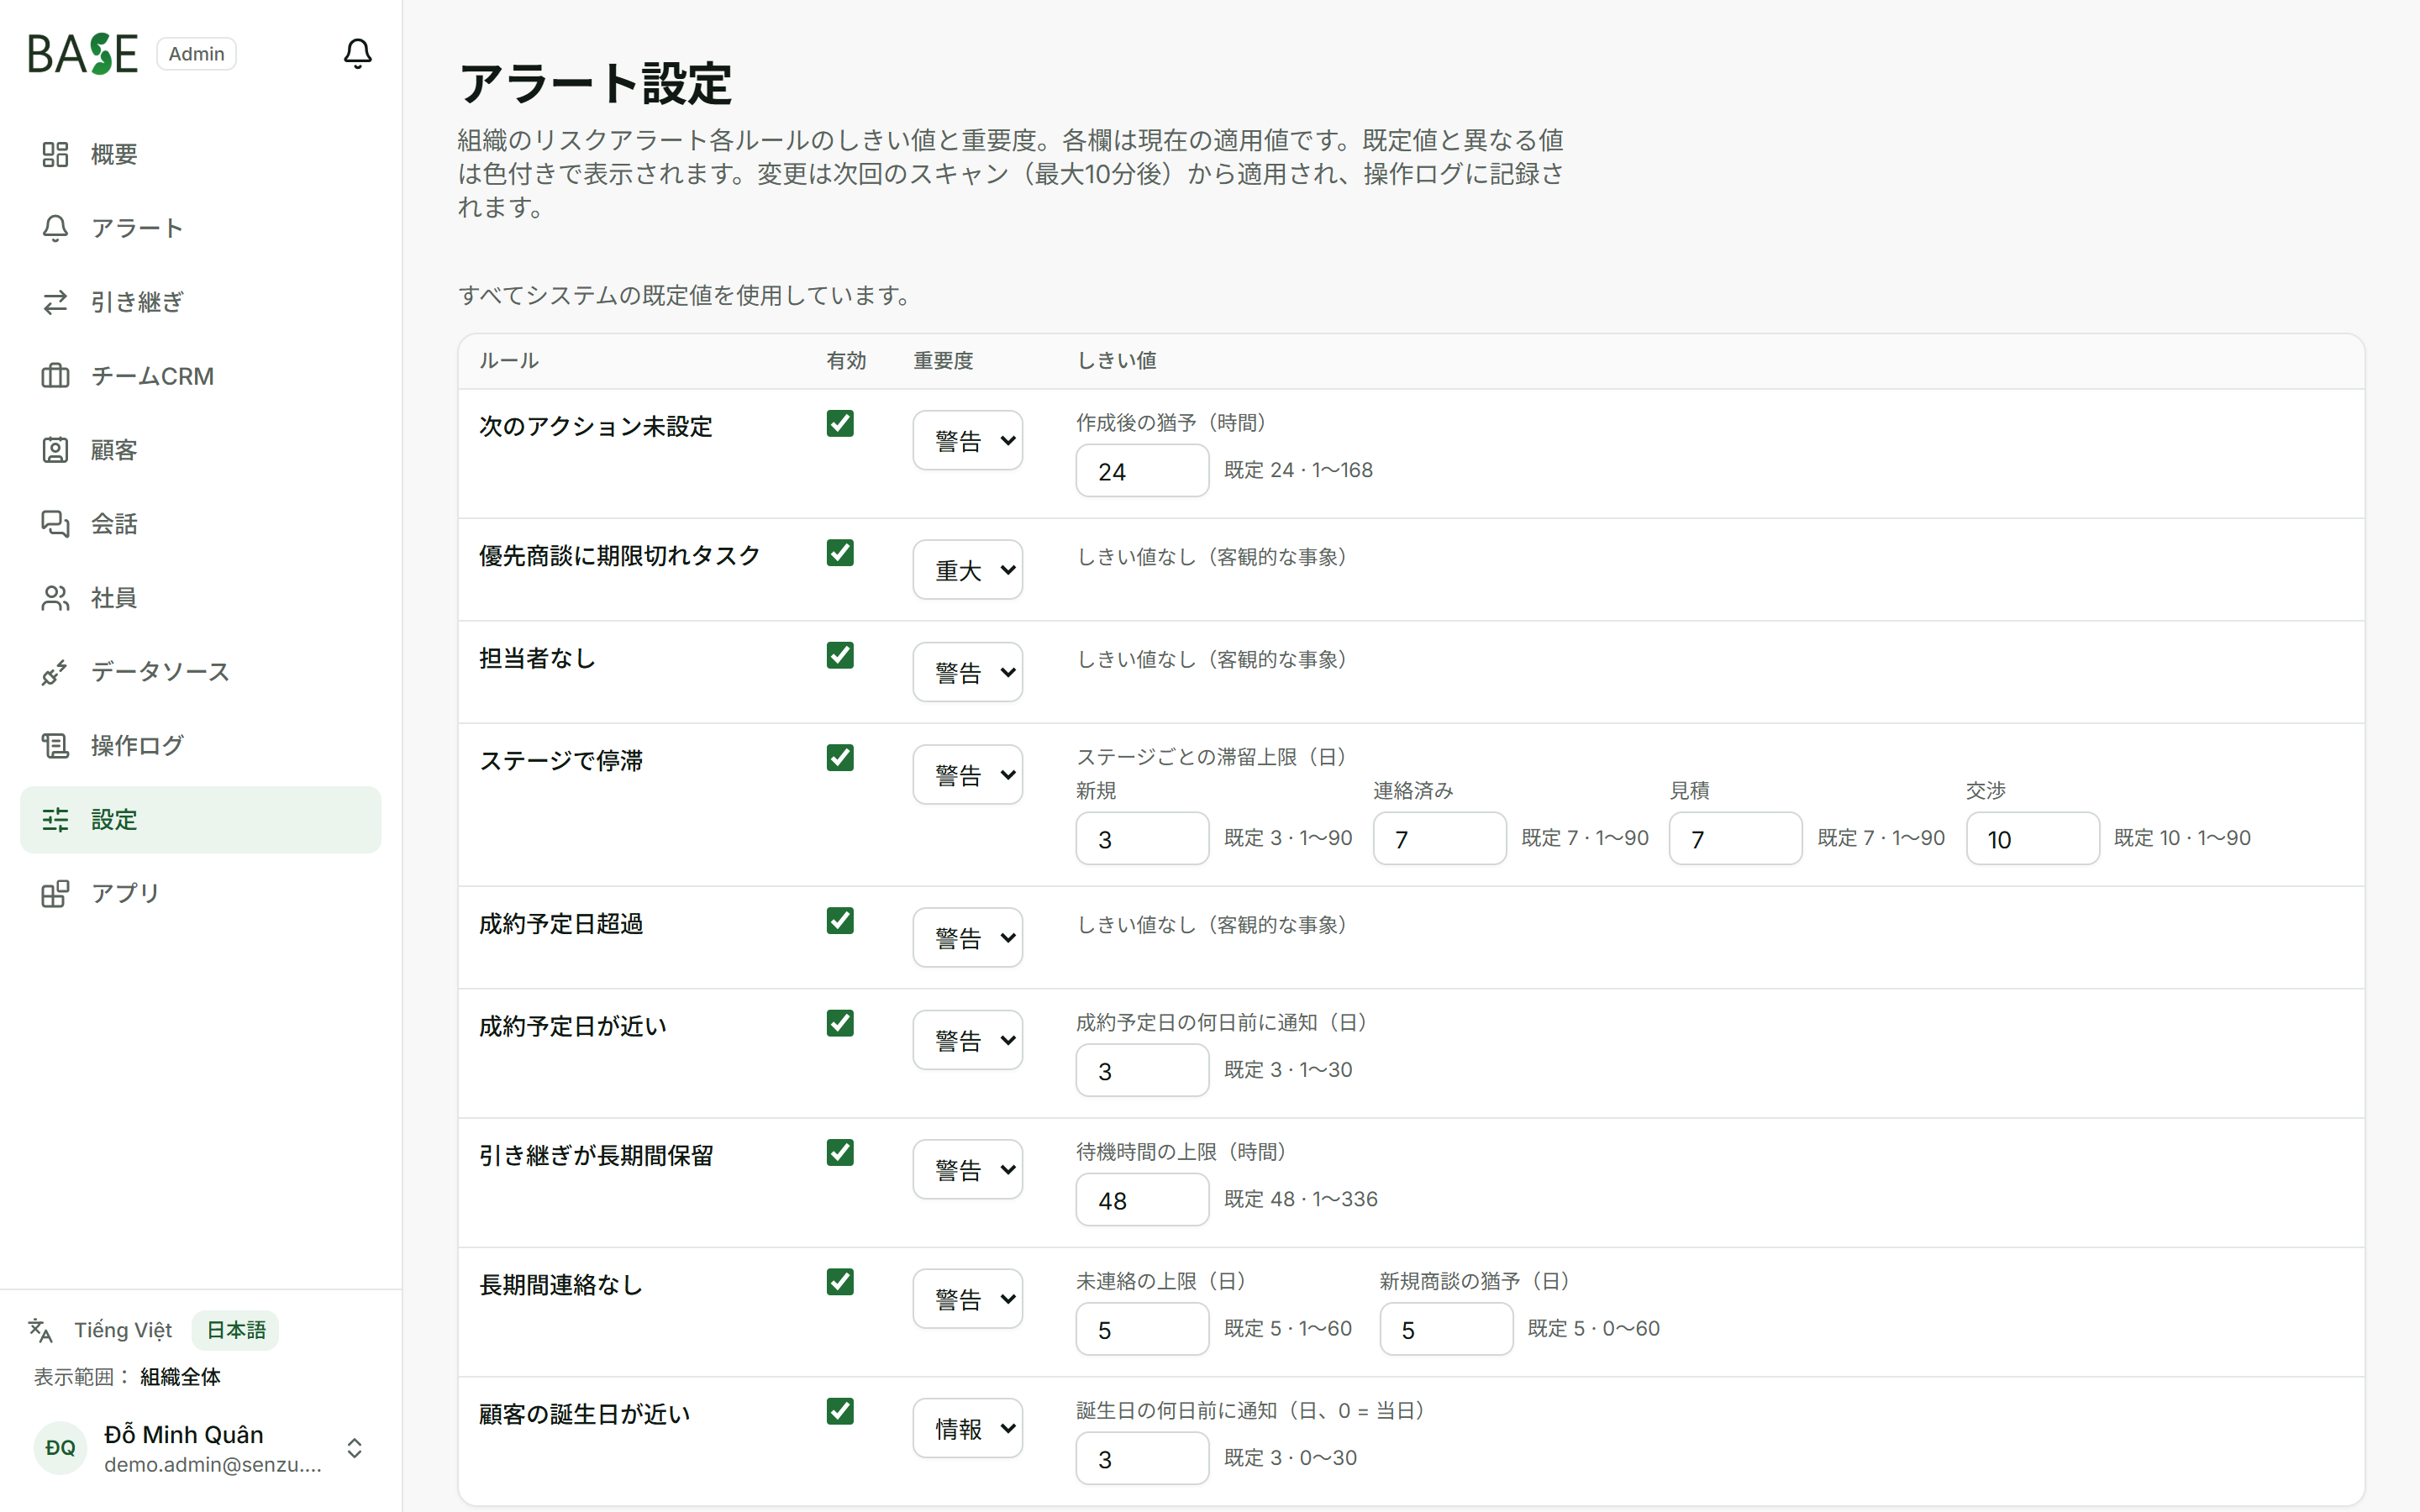Click the データソース plug icon

pyautogui.click(x=55, y=672)
